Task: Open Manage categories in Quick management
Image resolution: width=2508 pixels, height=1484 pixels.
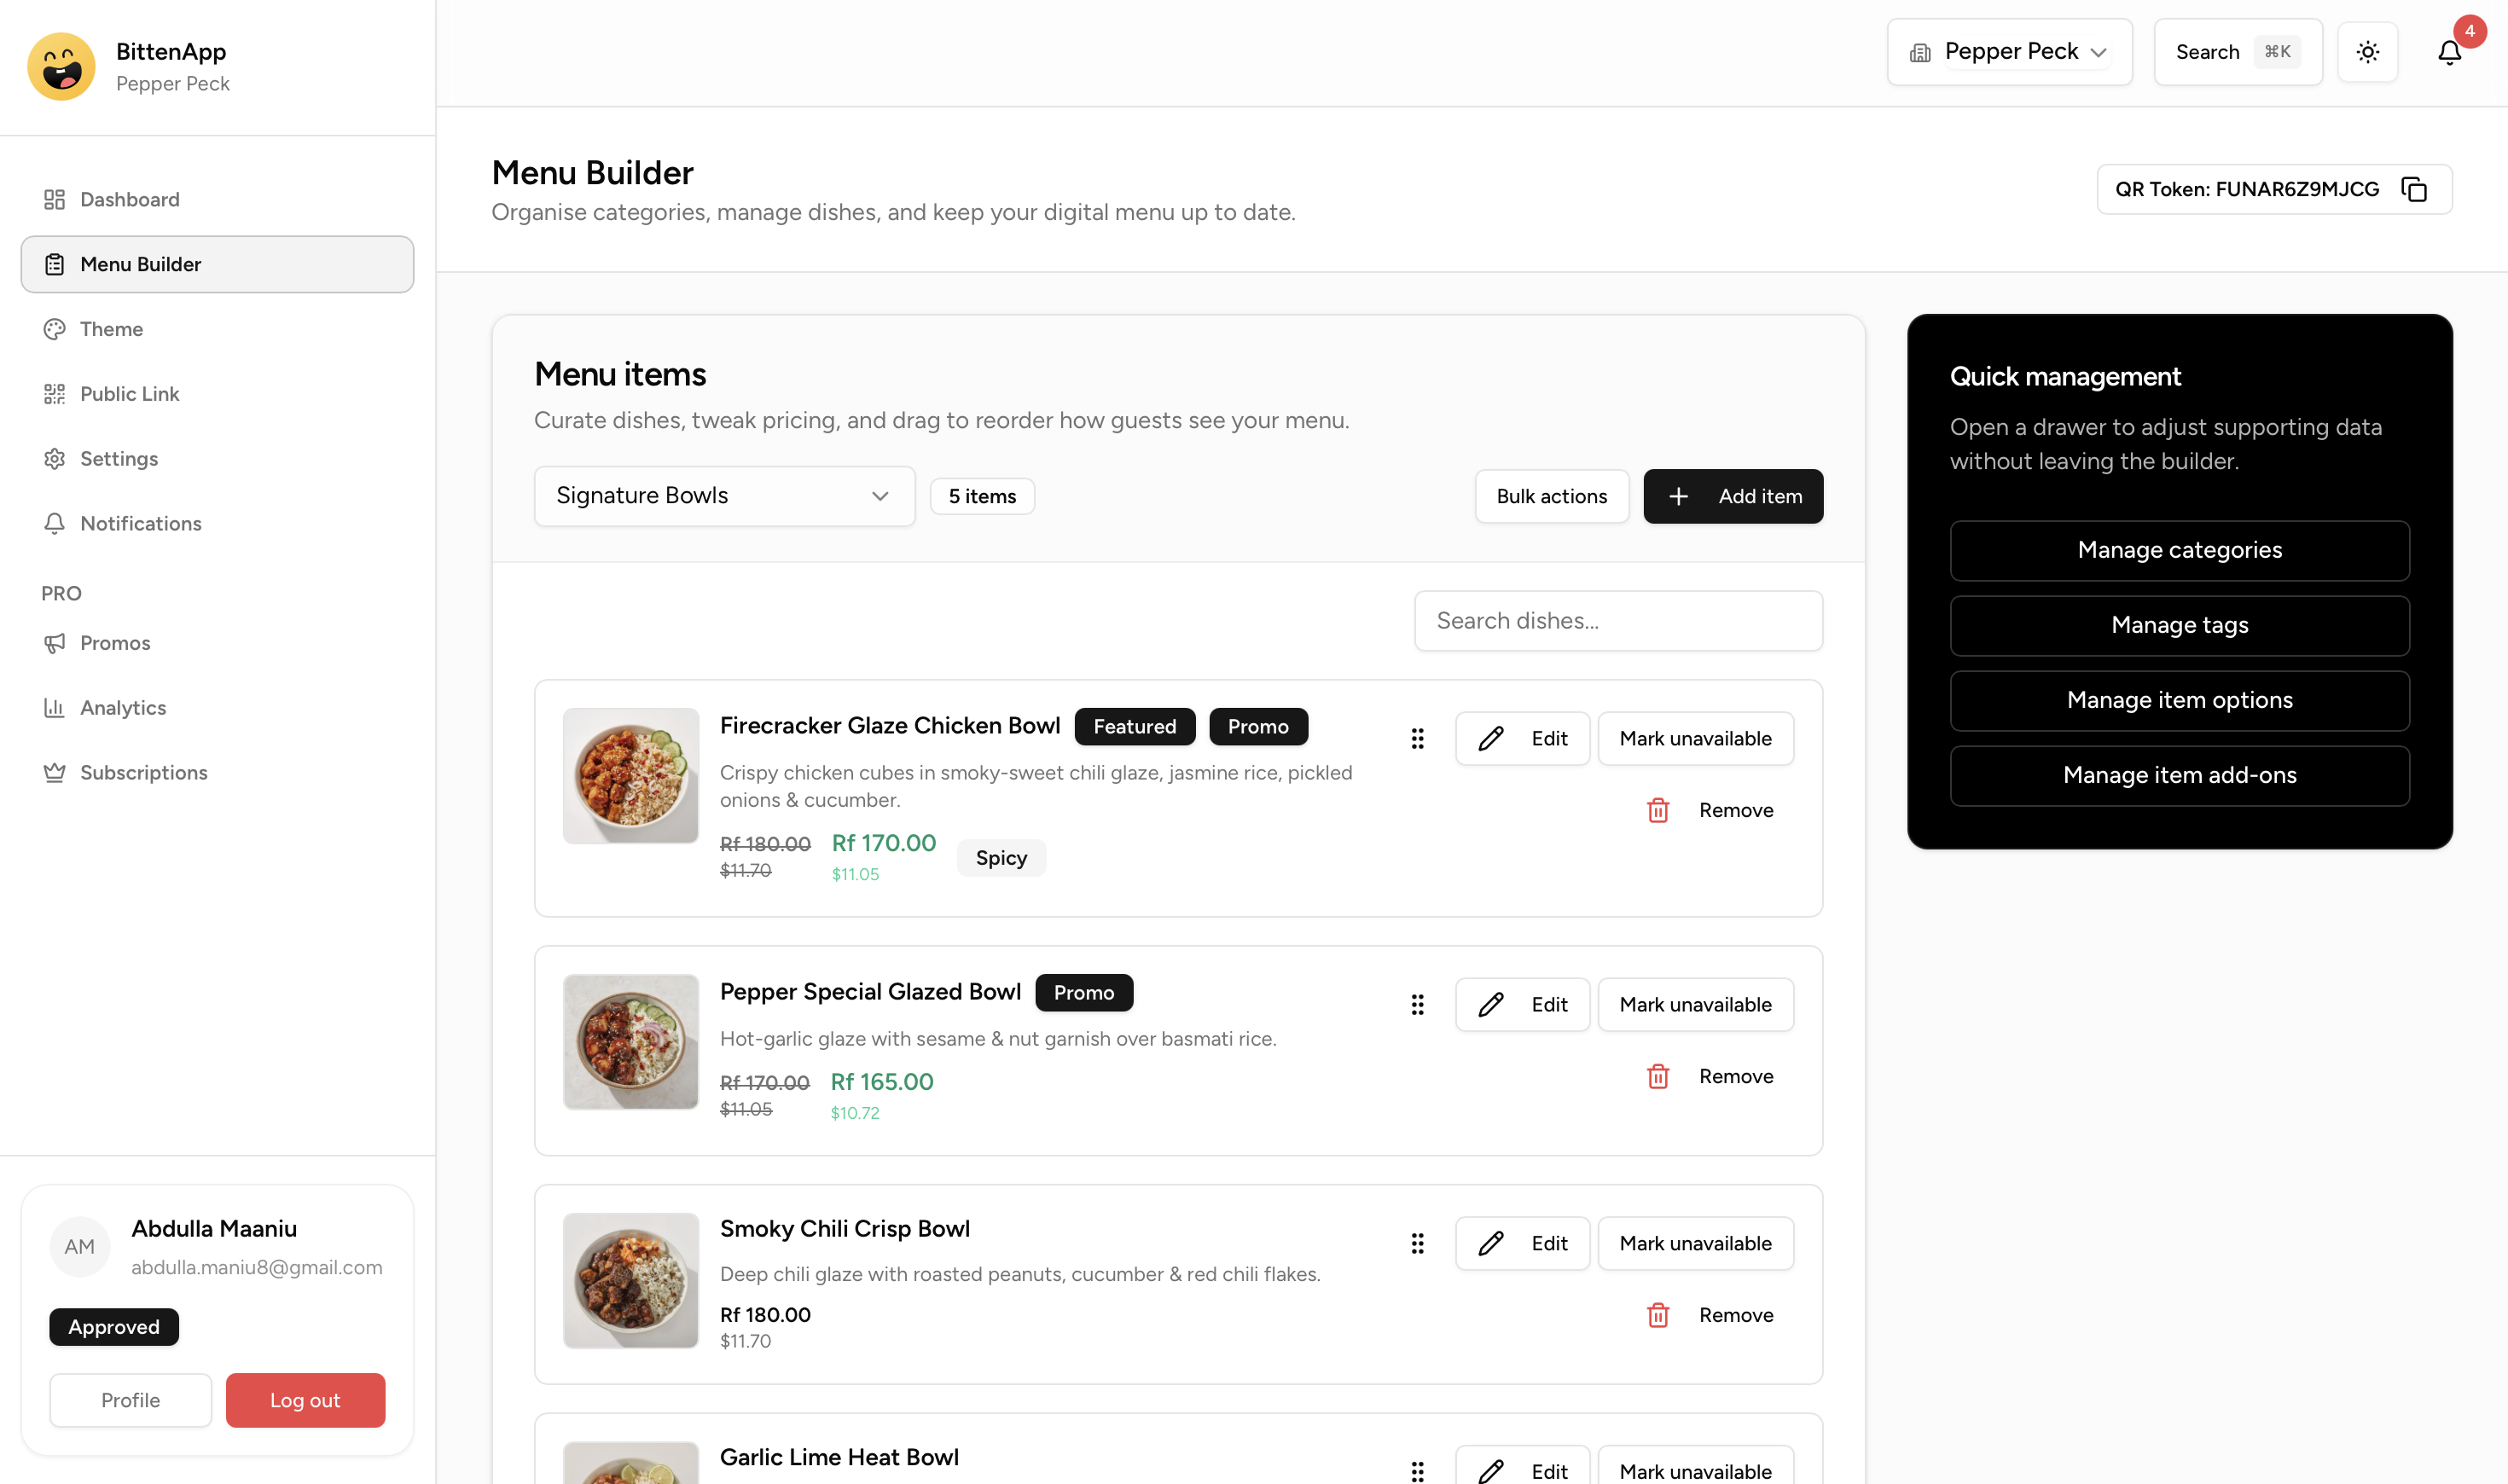Action: [2179, 550]
